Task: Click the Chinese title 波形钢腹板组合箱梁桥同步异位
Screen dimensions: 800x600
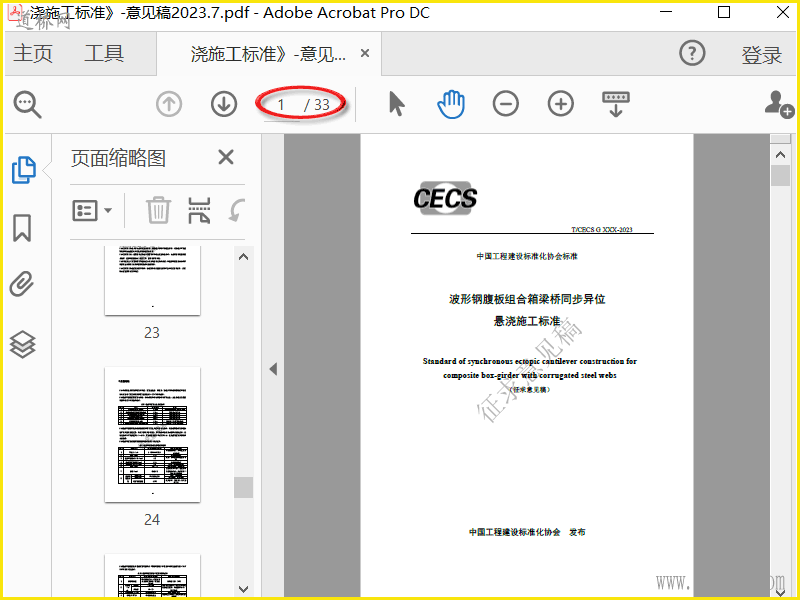Action: coord(527,299)
